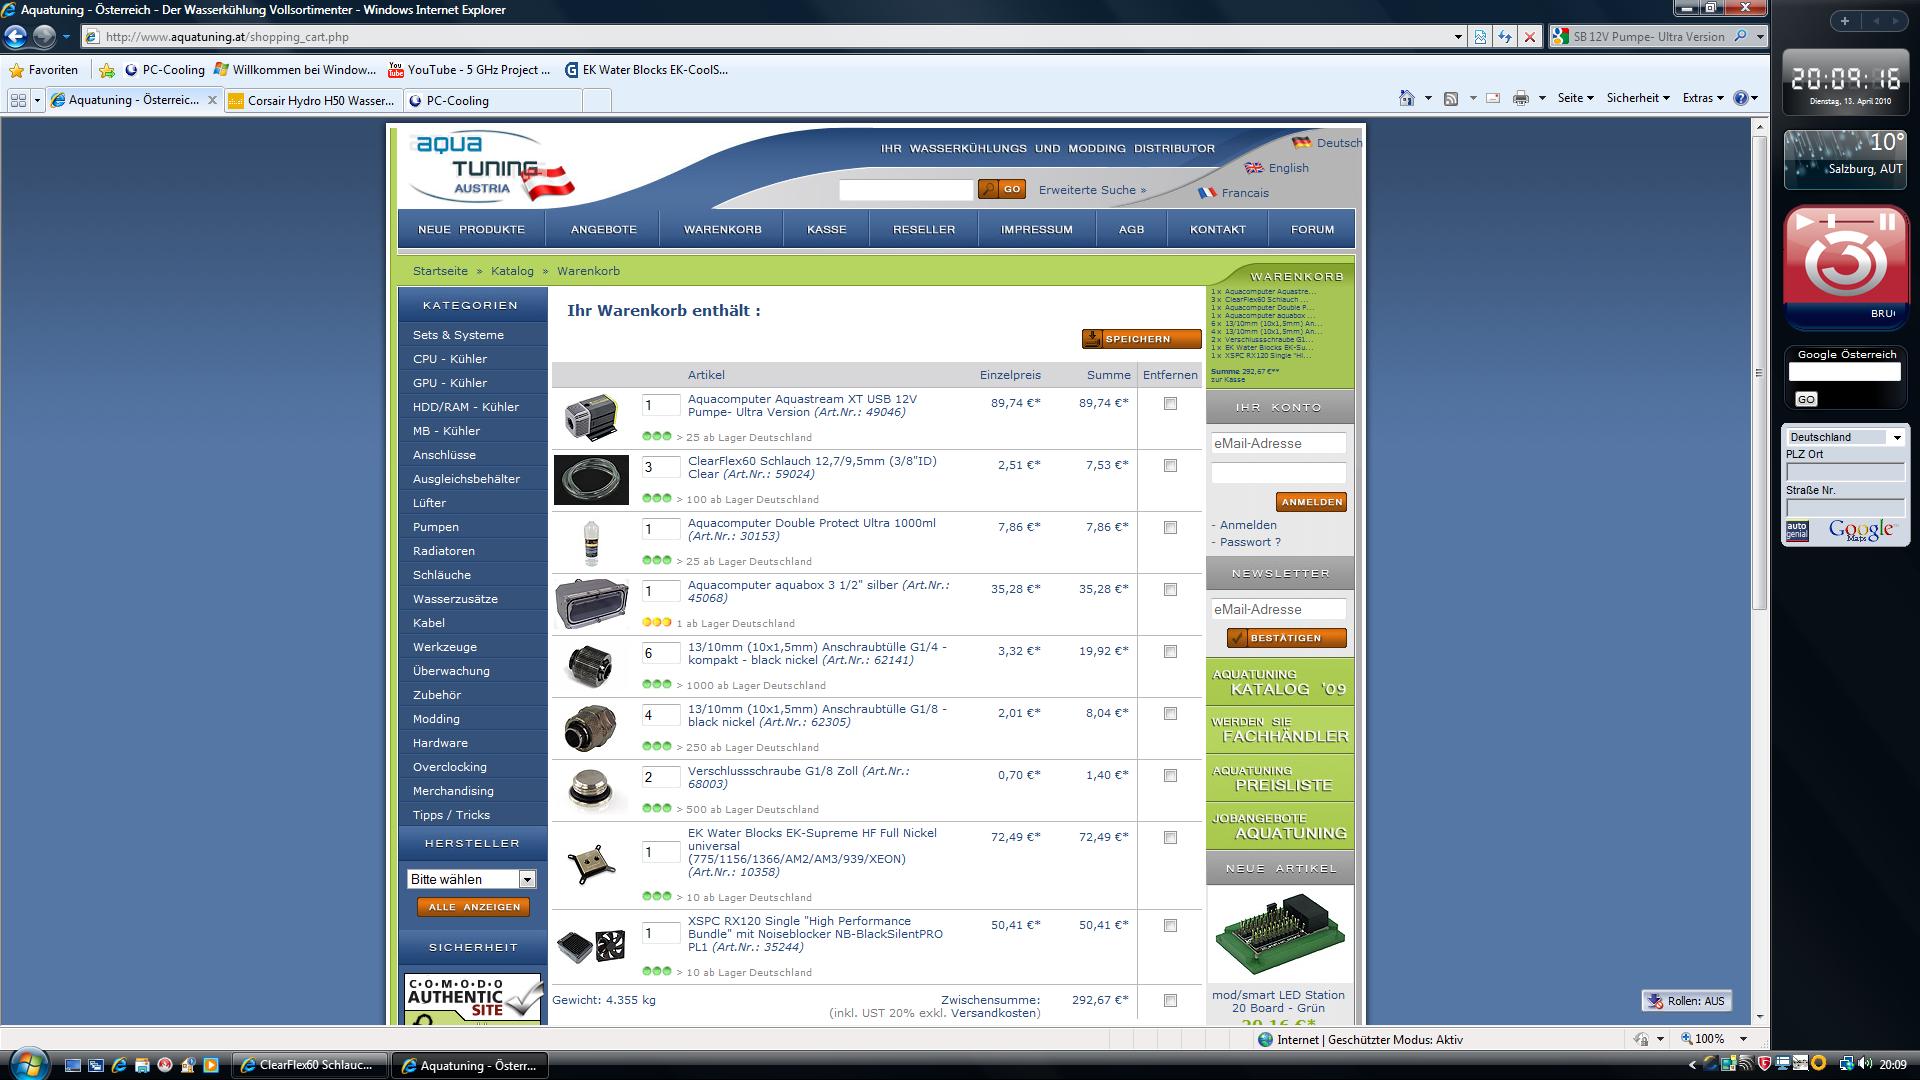Click the Internet Explorer quick launch icon

[118, 1065]
